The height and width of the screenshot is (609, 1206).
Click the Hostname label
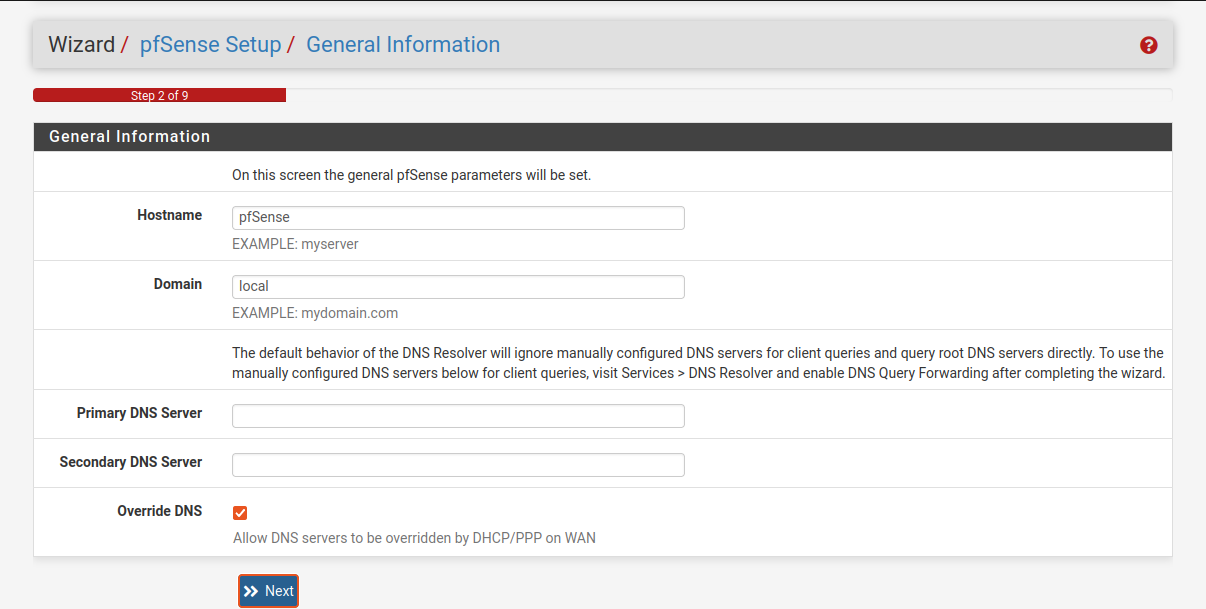point(169,215)
